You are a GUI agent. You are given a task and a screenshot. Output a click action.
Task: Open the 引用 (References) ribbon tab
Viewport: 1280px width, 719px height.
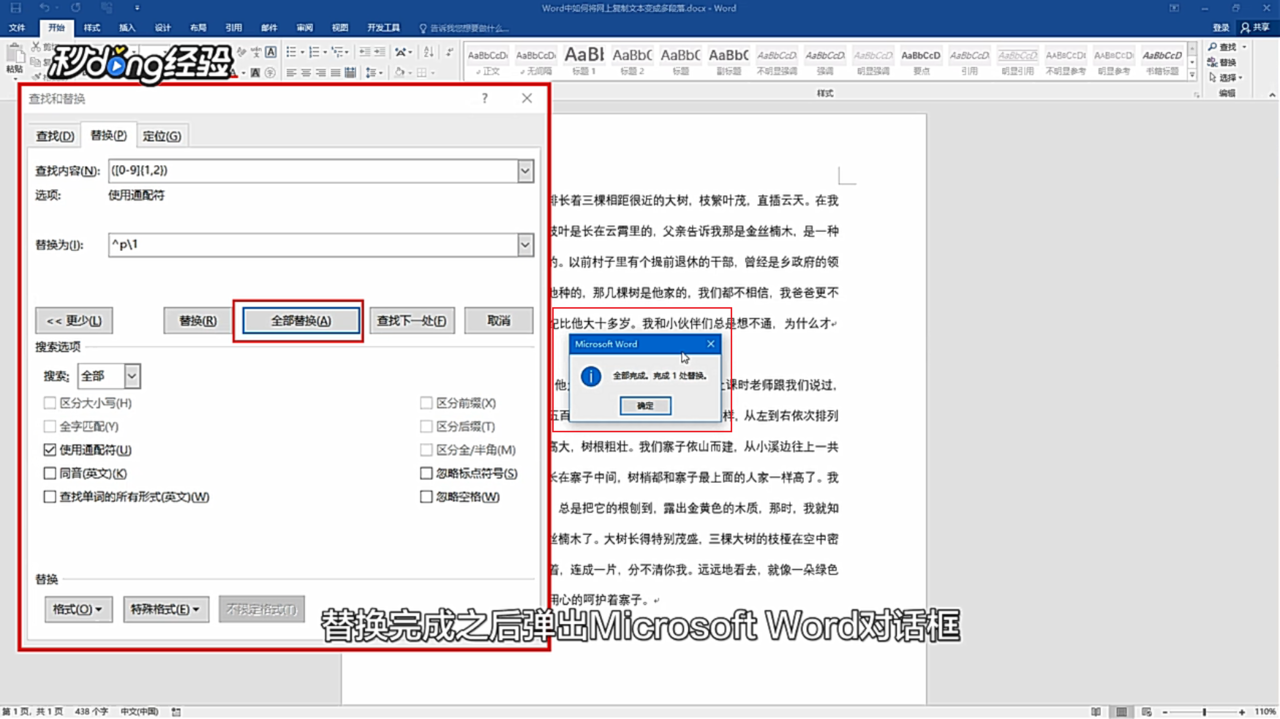234,28
